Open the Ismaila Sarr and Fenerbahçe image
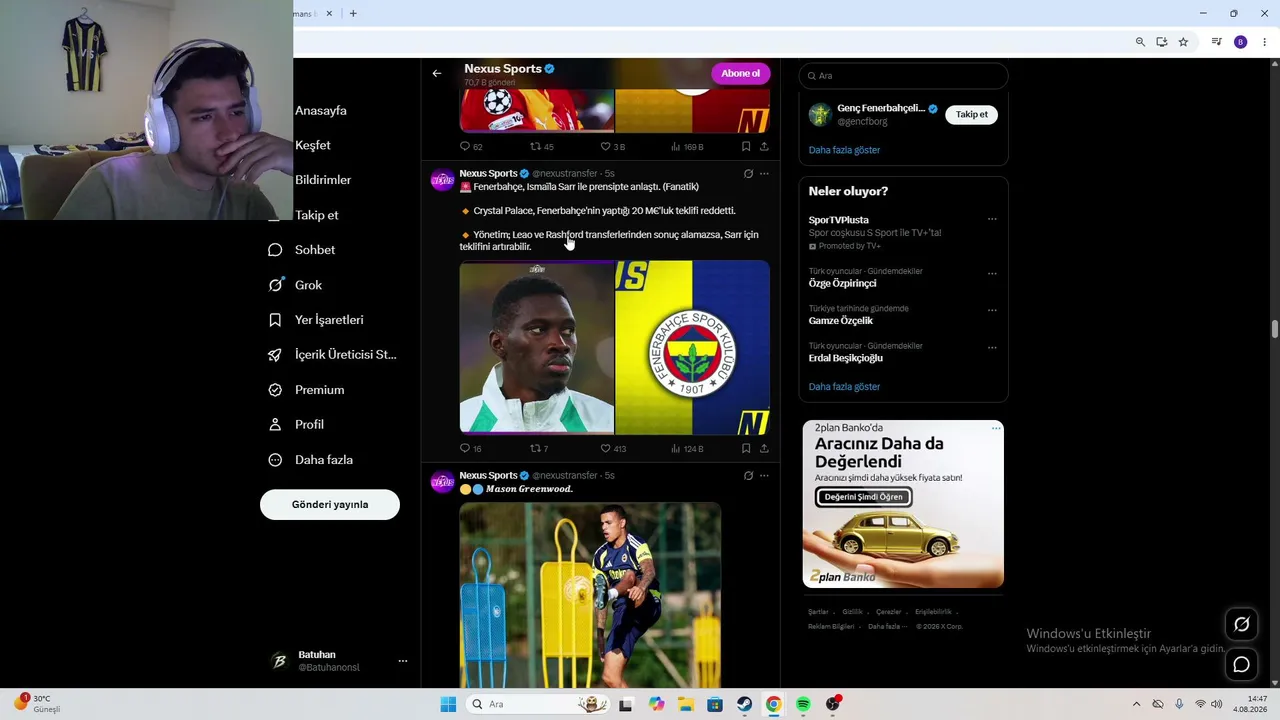This screenshot has height=720, width=1280. click(x=615, y=347)
